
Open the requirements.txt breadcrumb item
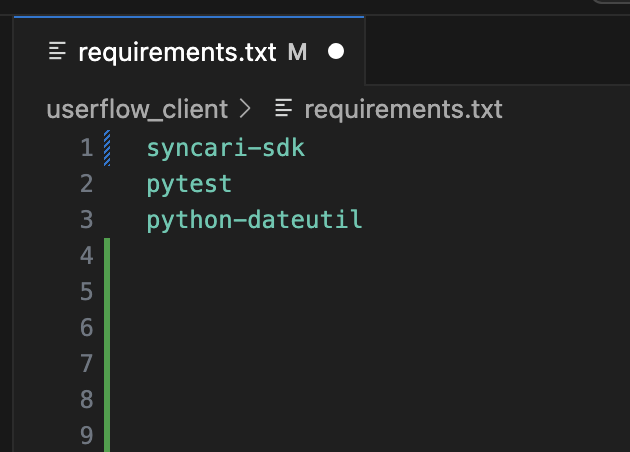402,109
